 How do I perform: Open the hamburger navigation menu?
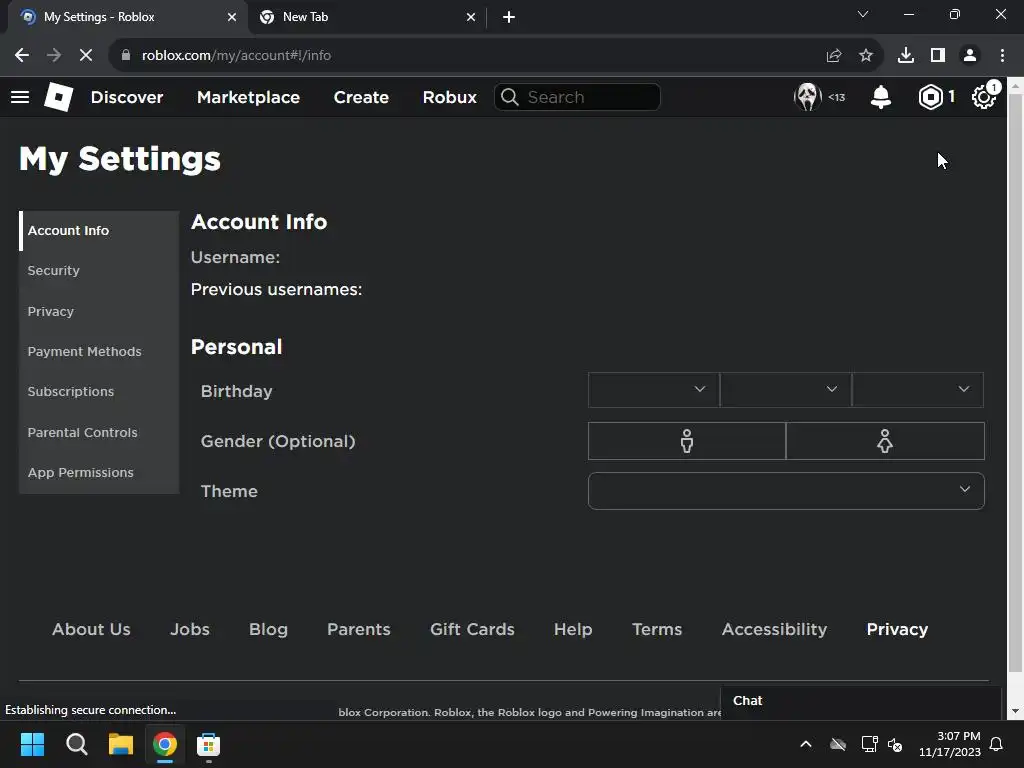point(20,97)
